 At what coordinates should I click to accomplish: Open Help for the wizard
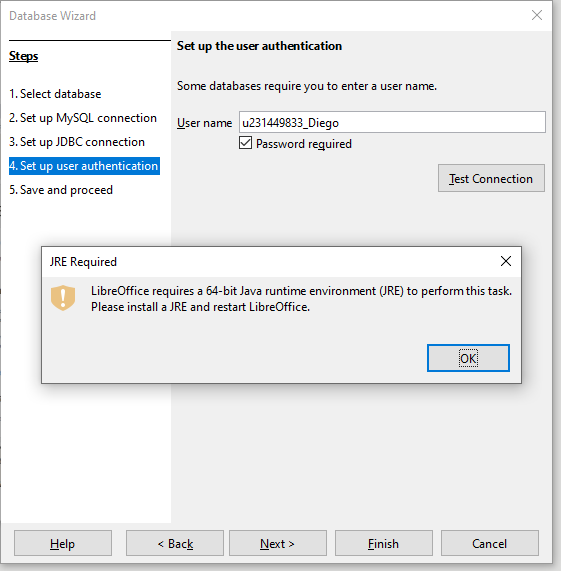click(x=63, y=543)
